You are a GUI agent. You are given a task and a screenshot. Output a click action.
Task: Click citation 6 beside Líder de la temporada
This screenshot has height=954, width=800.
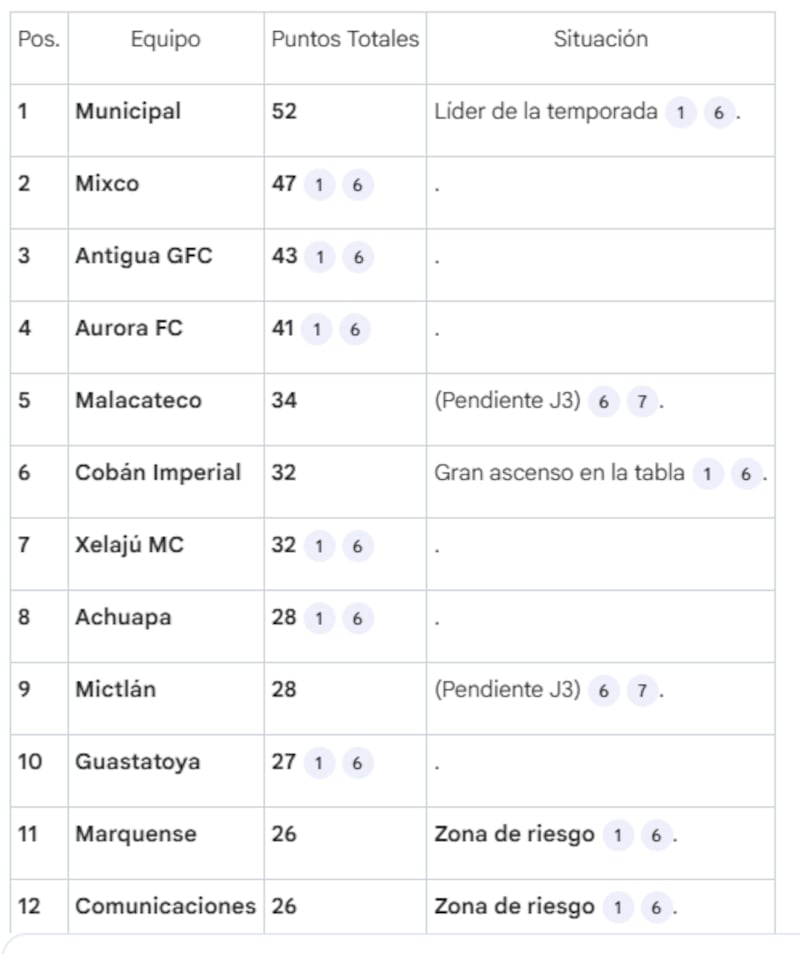pos(718,112)
